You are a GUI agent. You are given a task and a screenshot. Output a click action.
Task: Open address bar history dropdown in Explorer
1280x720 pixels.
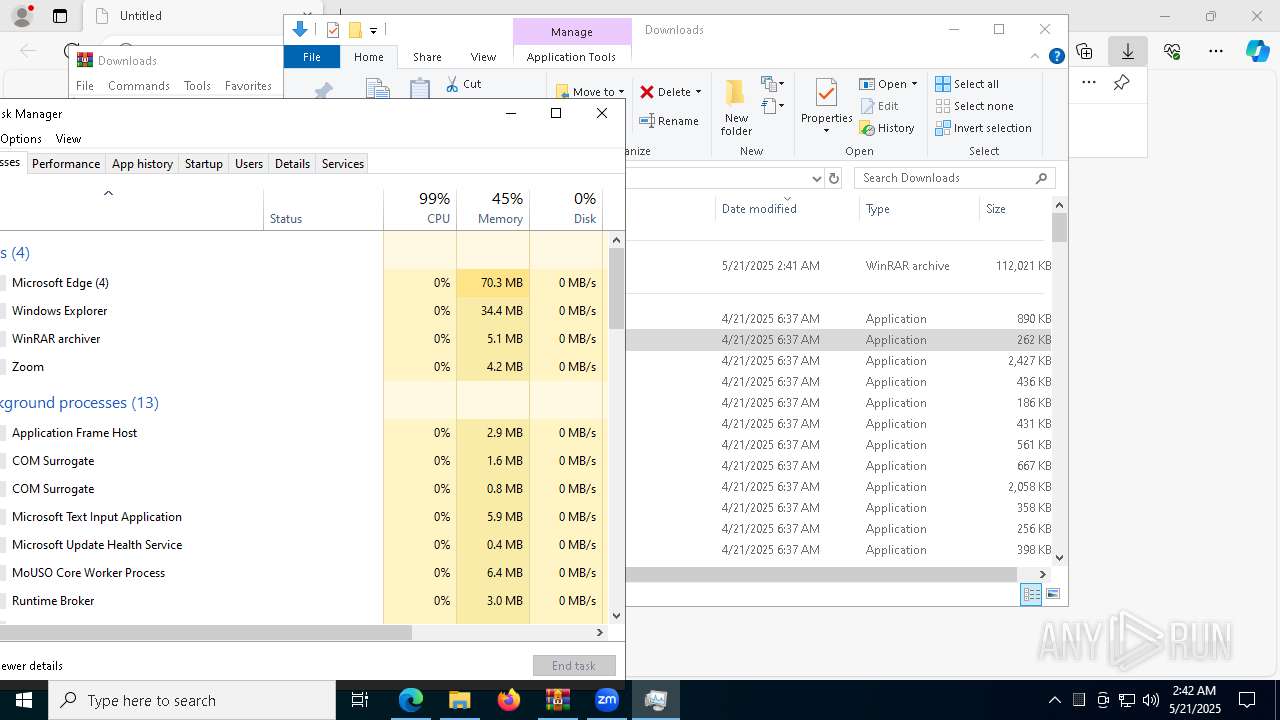pyautogui.click(x=816, y=178)
